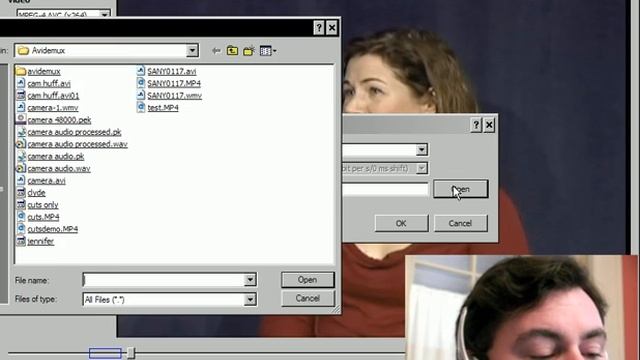Select camera-1.wmv file

point(53,108)
